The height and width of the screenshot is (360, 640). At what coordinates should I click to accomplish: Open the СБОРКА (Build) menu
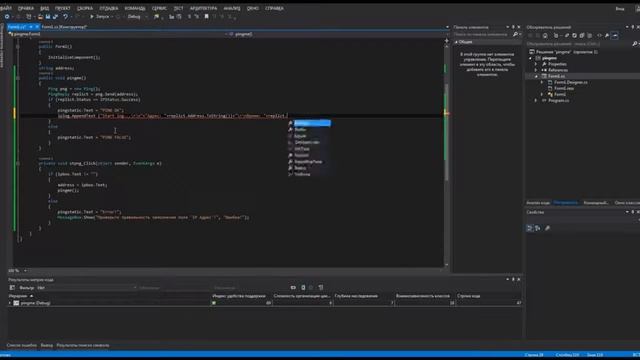[x=85, y=8]
